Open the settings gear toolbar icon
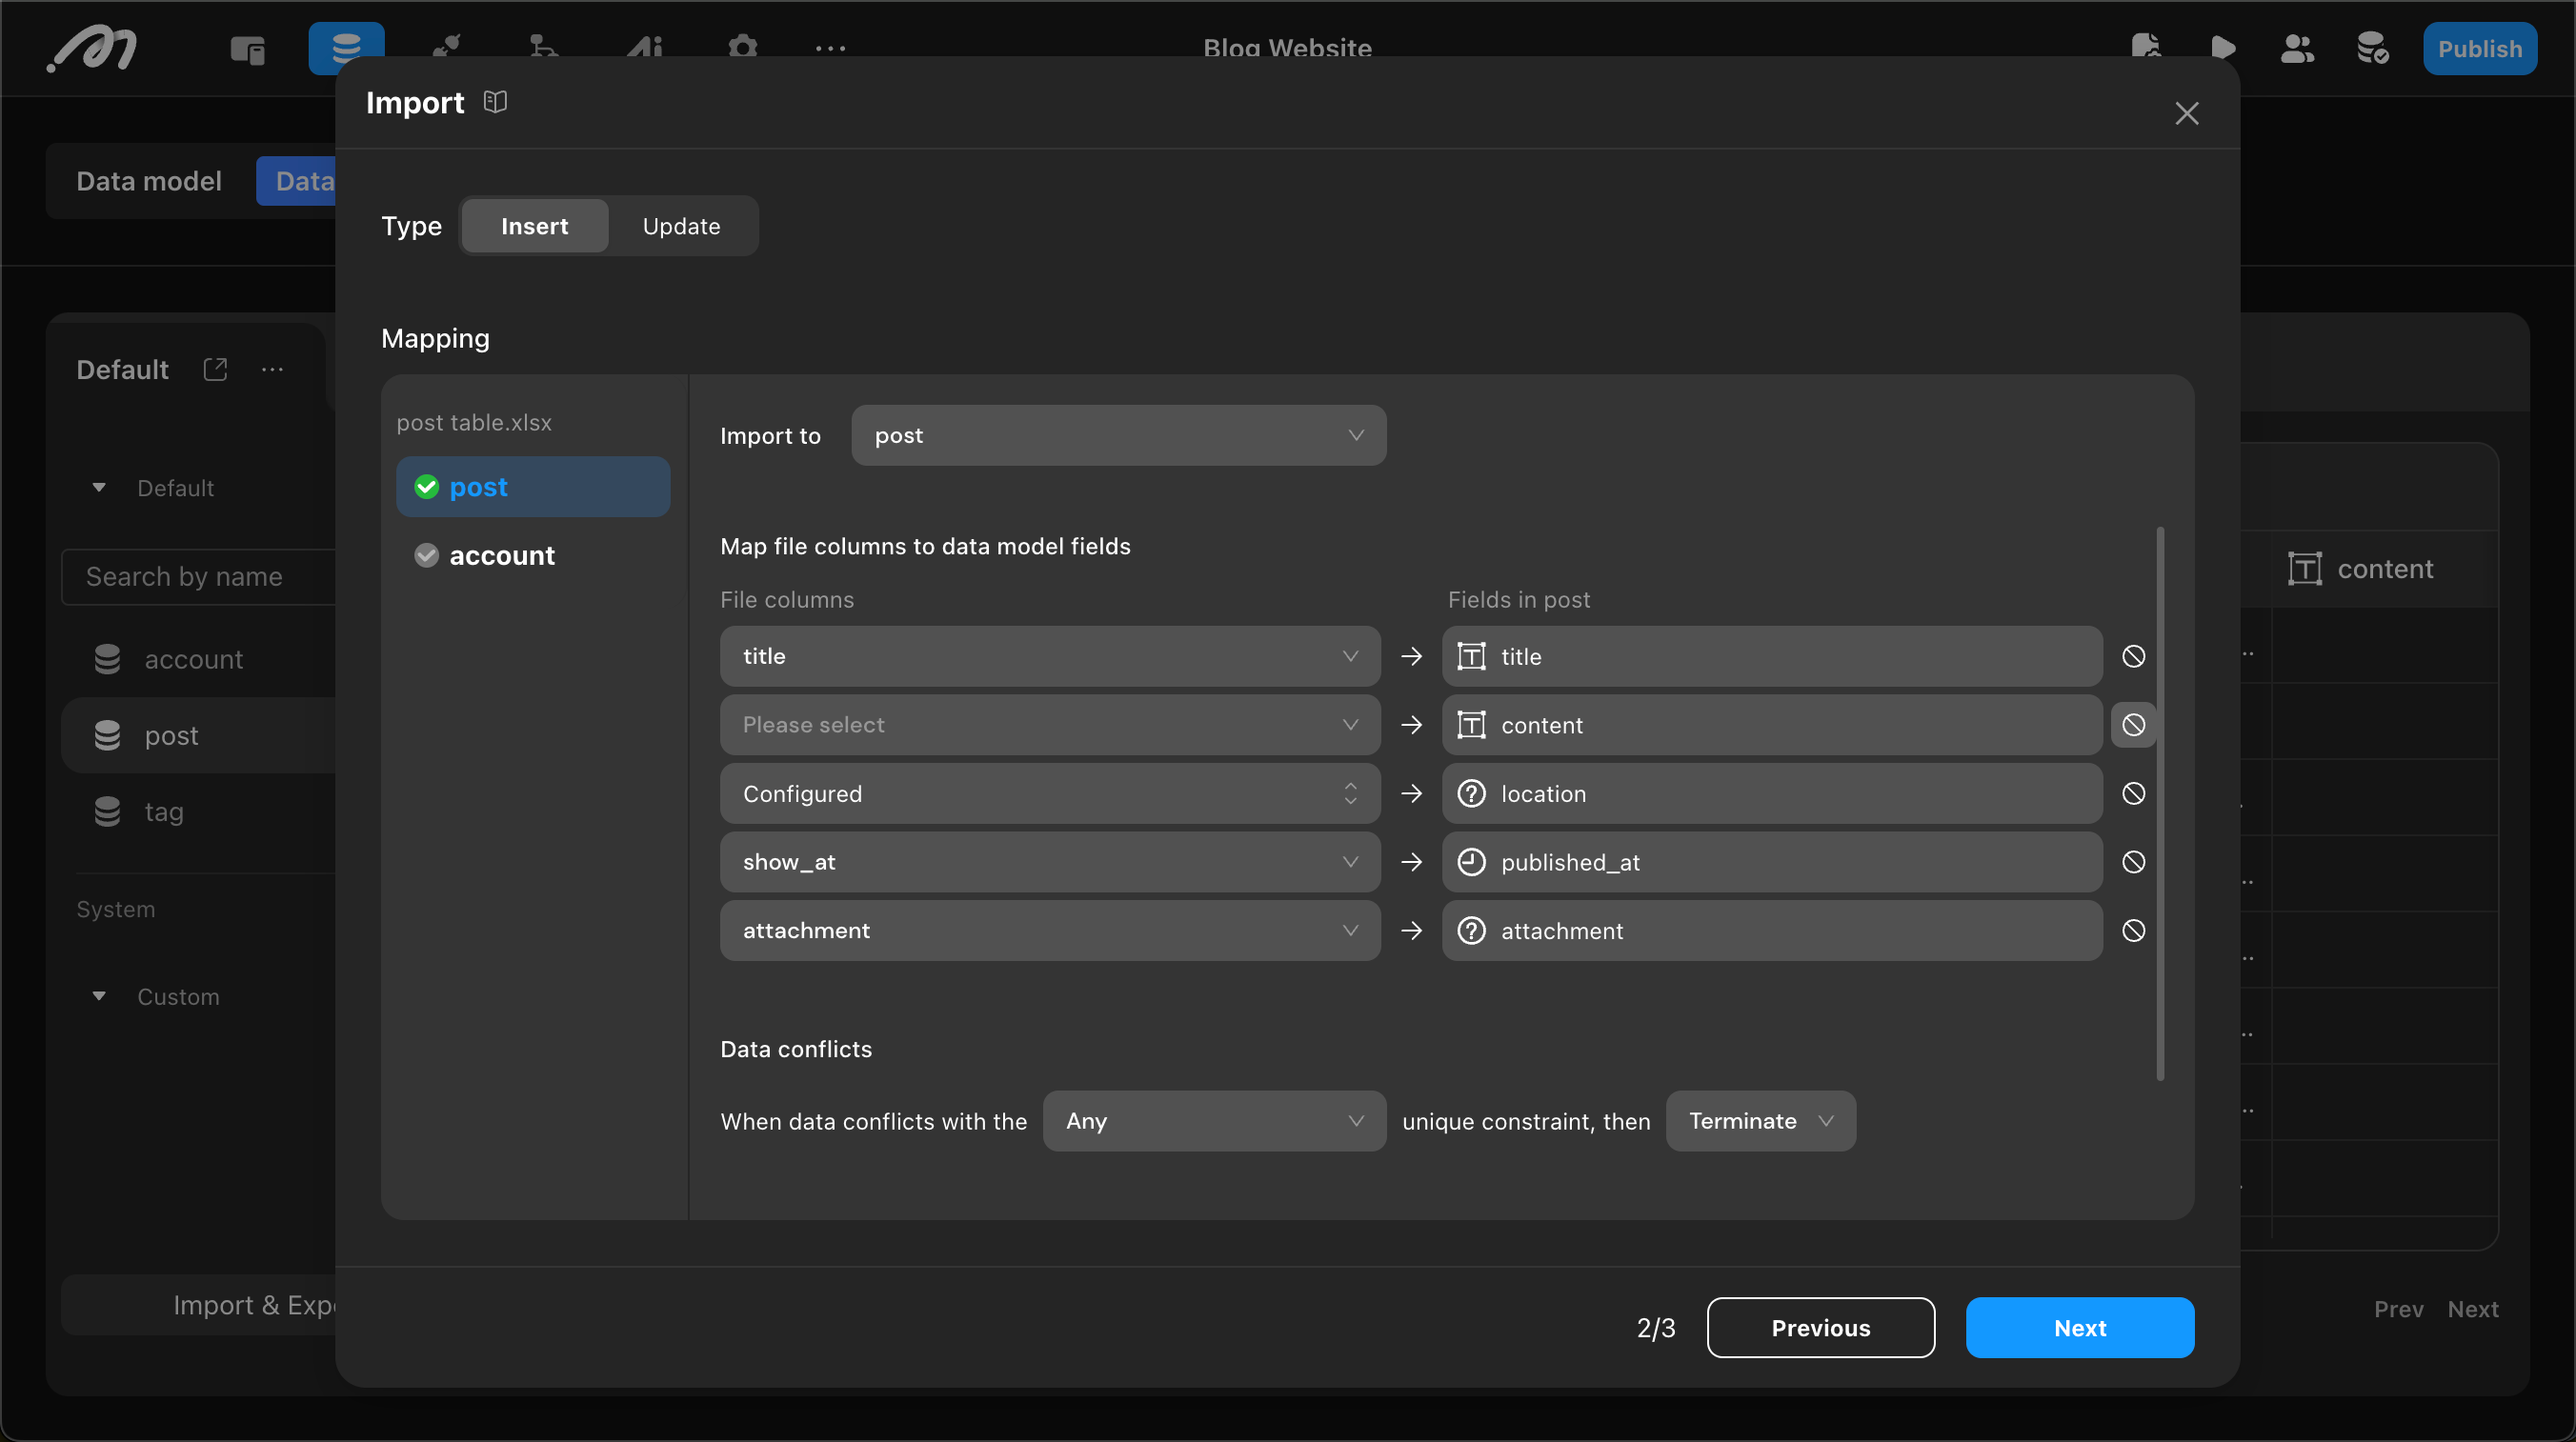 pos(743,47)
